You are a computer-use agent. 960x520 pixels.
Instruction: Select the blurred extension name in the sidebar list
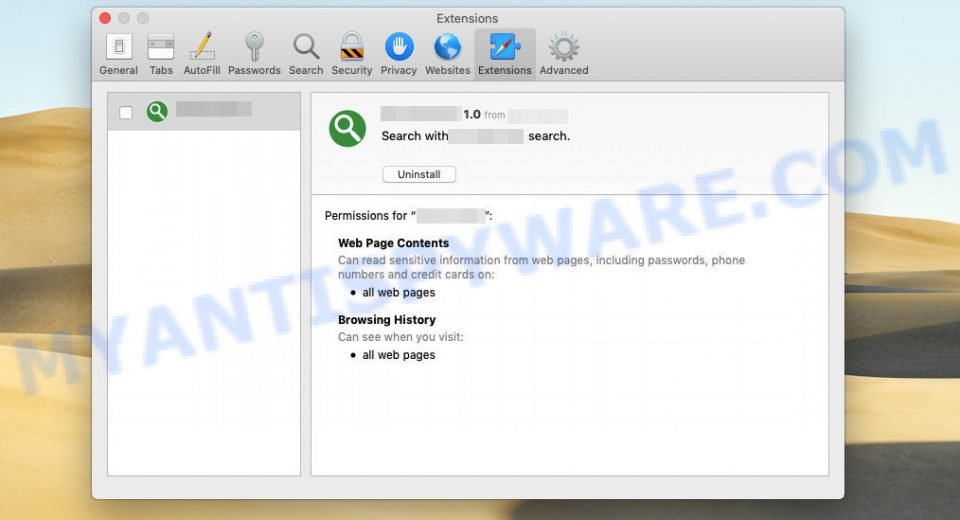tap(214, 109)
